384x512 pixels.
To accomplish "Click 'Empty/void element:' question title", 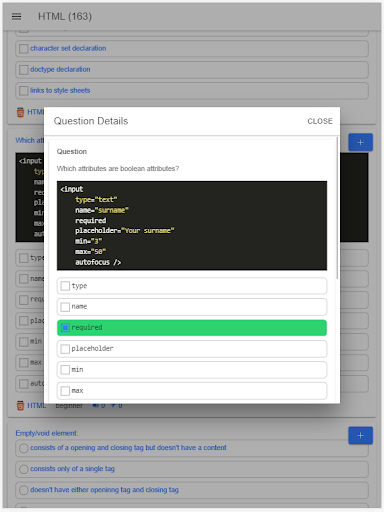I will 46,433.
